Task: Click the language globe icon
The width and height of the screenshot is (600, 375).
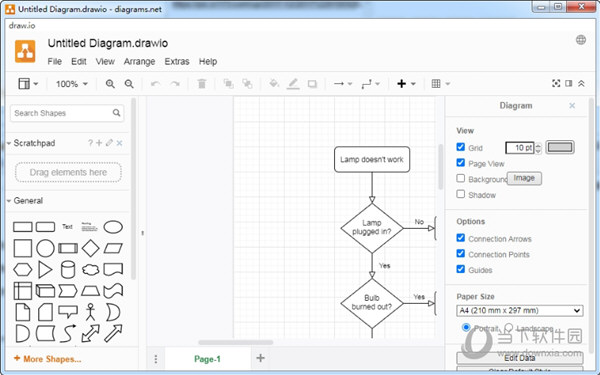Action: [581, 40]
